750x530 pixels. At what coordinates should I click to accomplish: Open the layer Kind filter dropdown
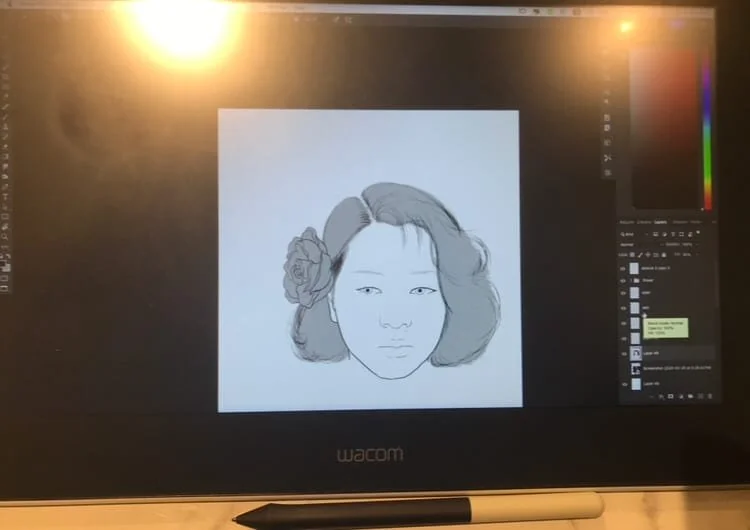[634, 234]
